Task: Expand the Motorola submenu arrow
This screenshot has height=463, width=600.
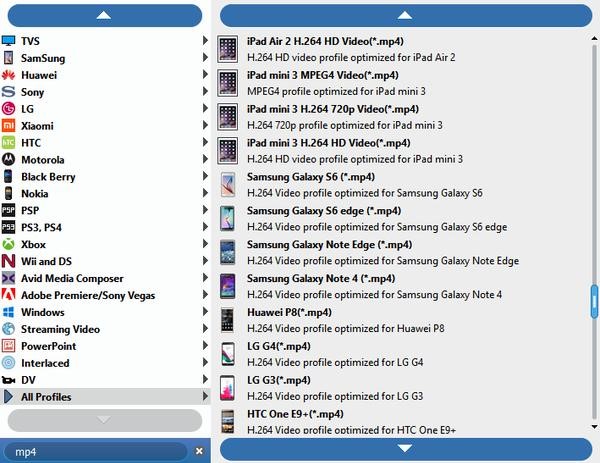Action: tap(205, 159)
